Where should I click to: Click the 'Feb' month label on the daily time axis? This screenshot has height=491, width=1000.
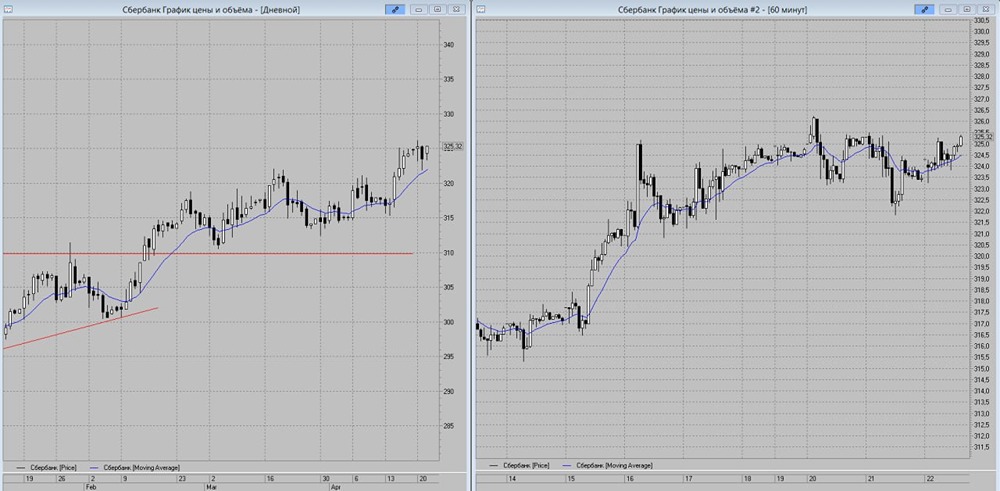pyautogui.click(x=90, y=486)
